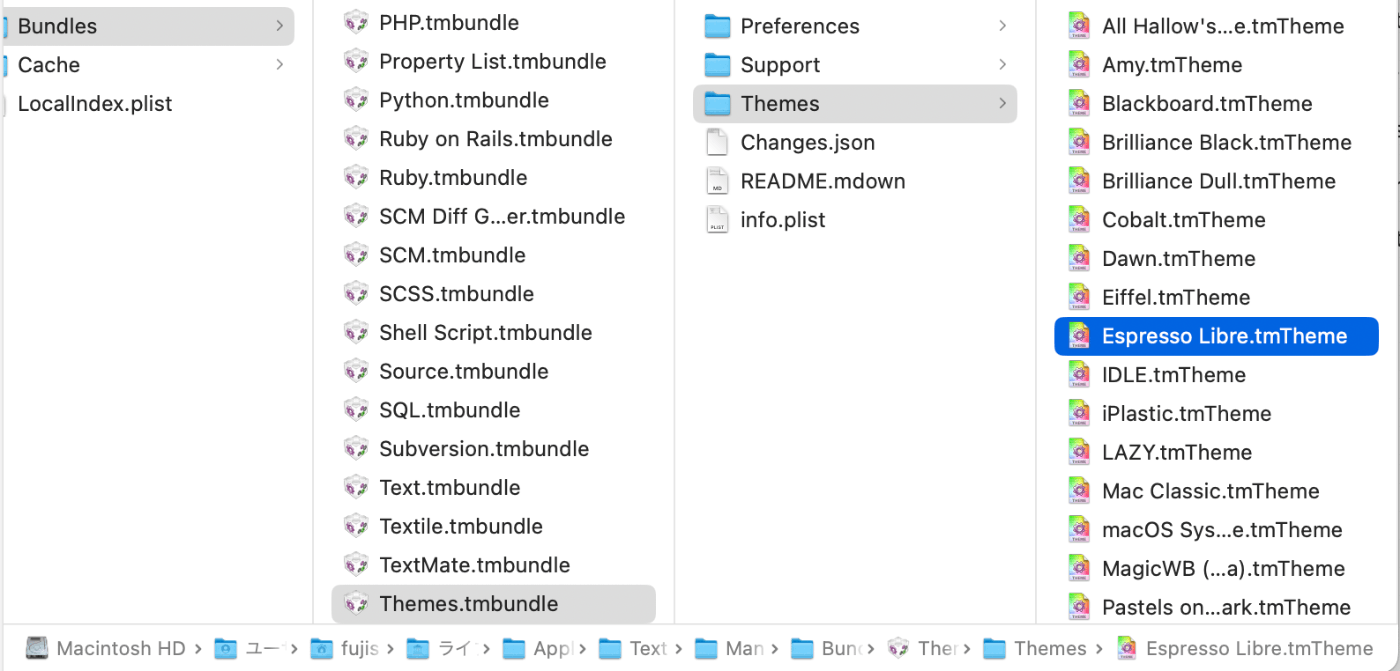Image resolution: width=1400 pixels, height=671 pixels.
Task: Select Themes.tmbundle in the bundle list
Action: click(493, 604)
